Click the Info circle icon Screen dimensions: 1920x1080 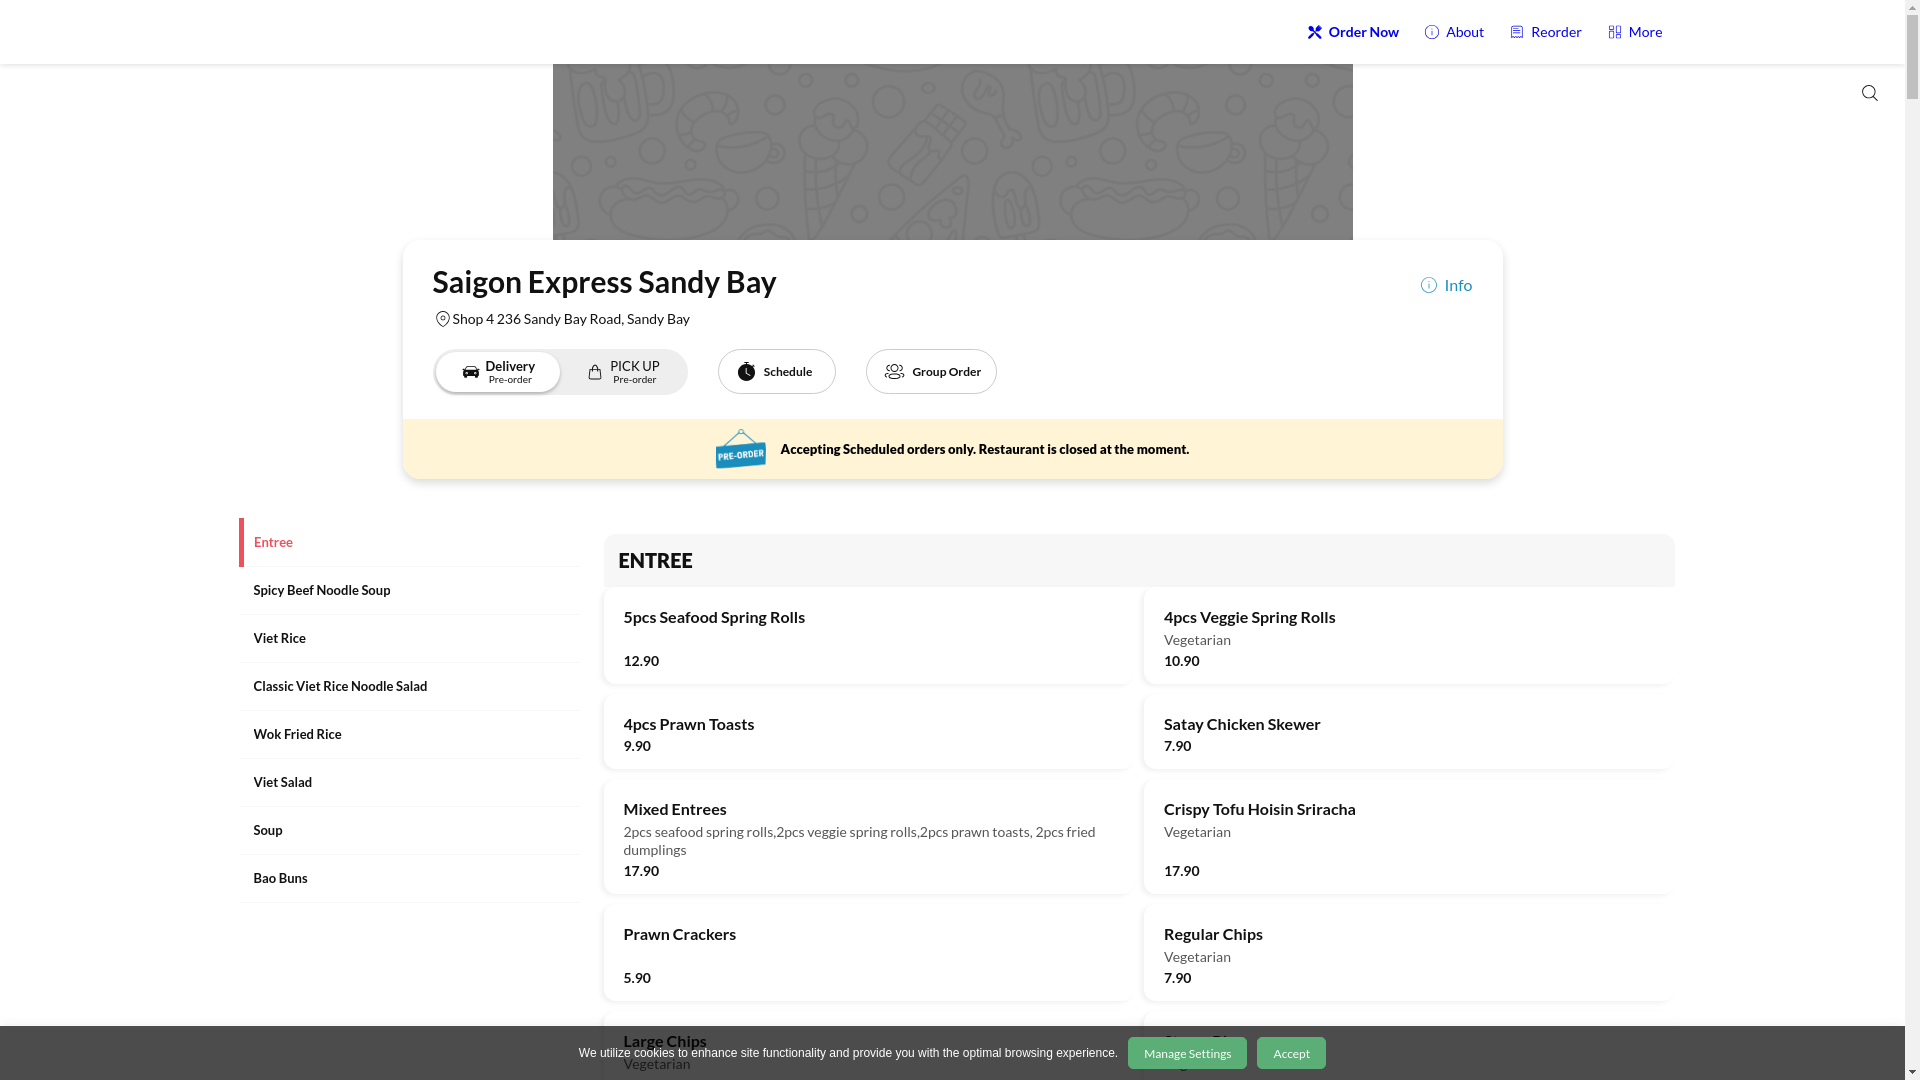(1428, 285)
